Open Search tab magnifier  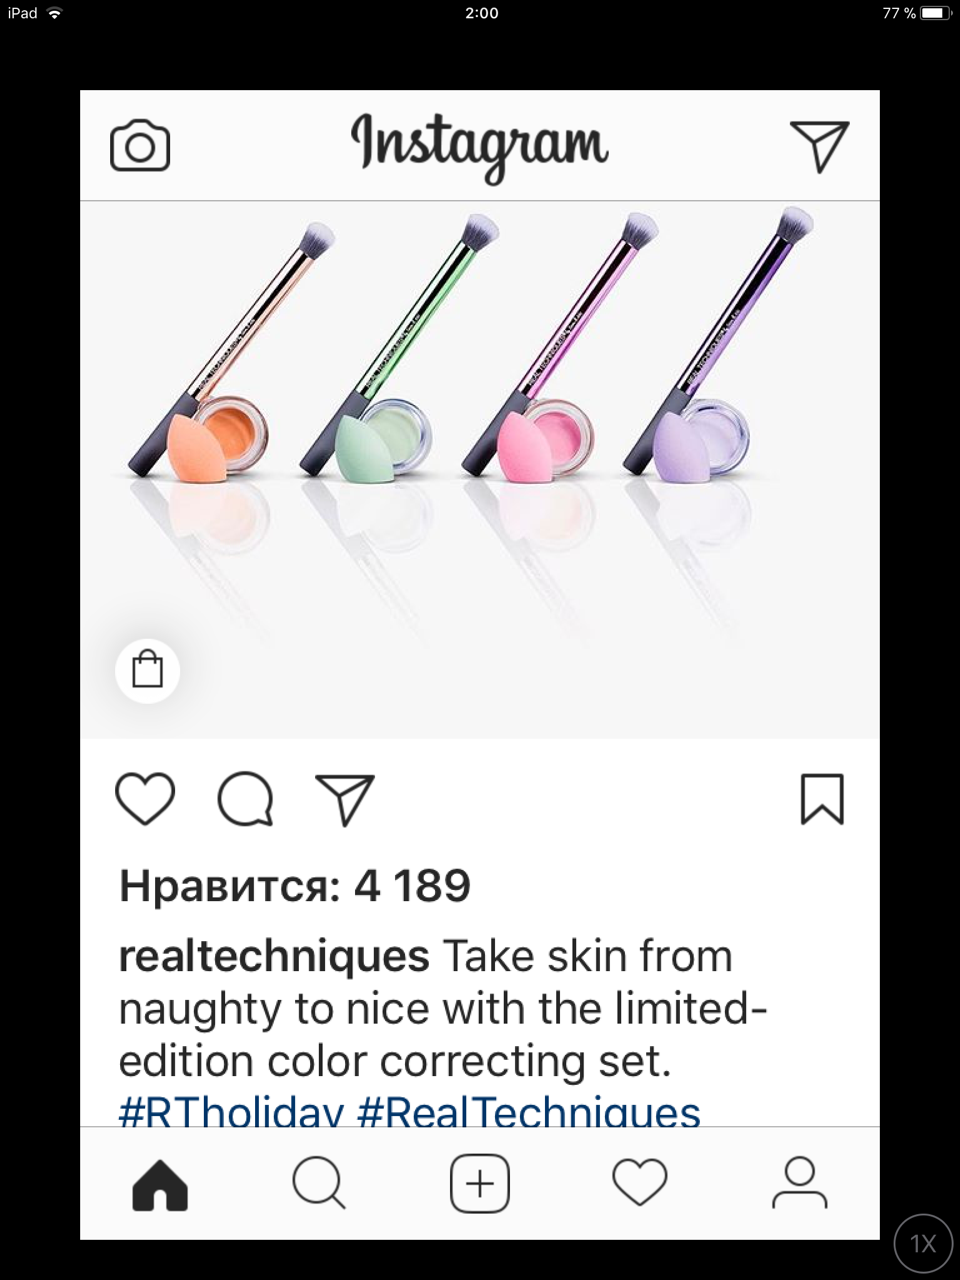click(x=319, y=1184)
